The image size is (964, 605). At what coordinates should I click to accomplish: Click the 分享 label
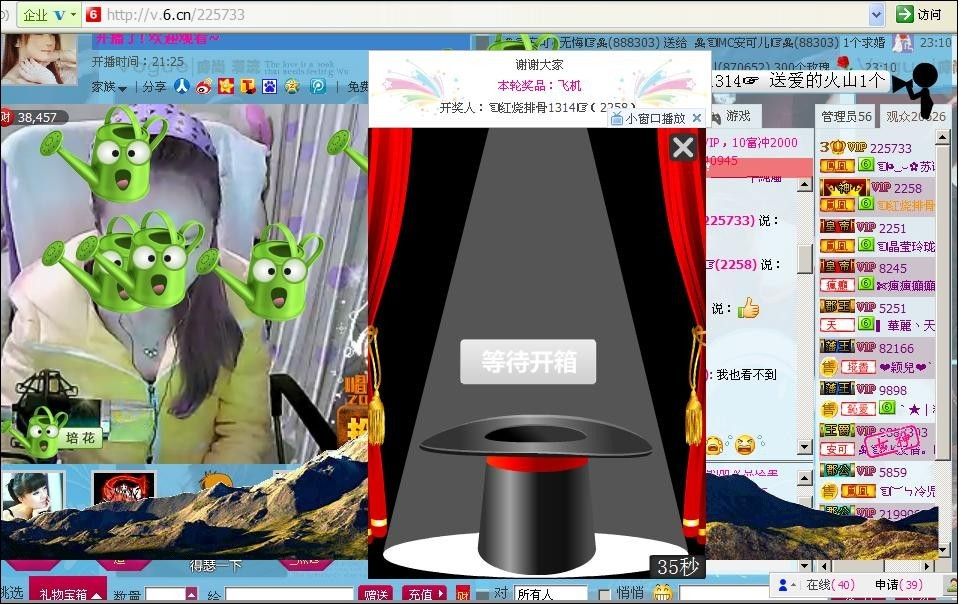tap(154, 87)
